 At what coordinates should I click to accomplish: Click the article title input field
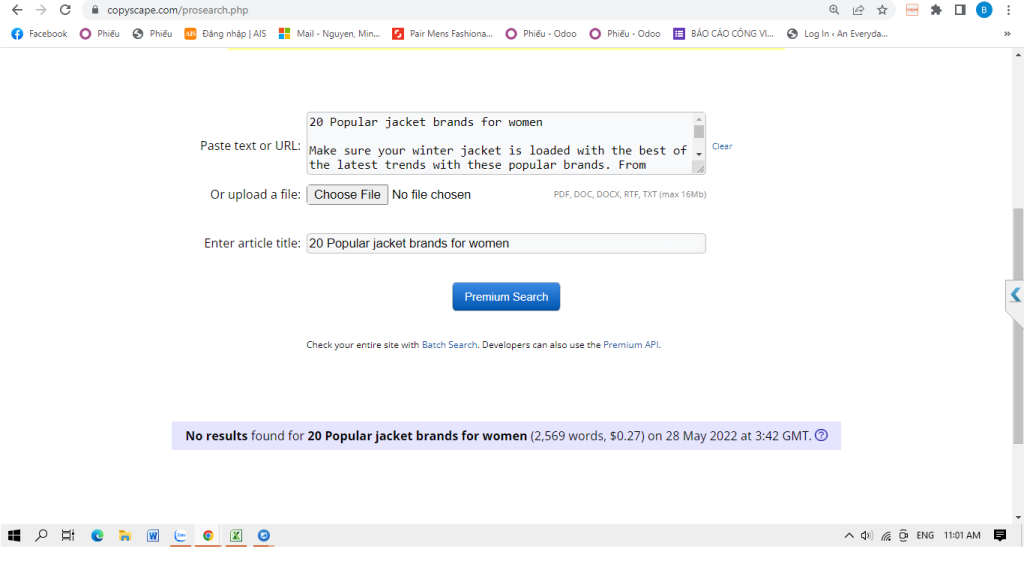(x=505, y=243)
